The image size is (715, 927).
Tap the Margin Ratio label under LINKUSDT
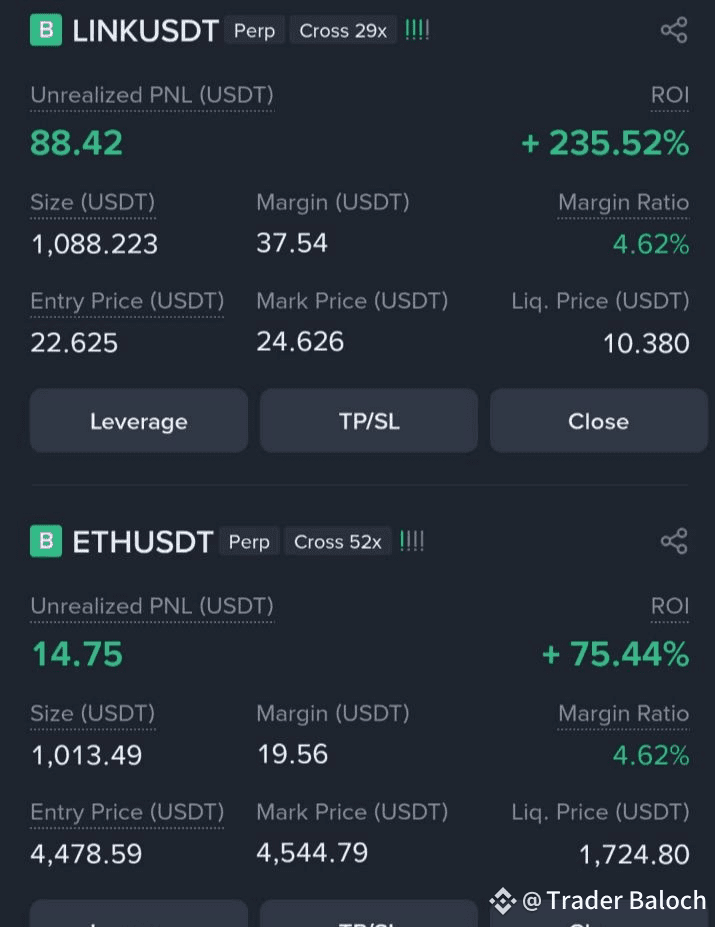click(x=623, y=203)
